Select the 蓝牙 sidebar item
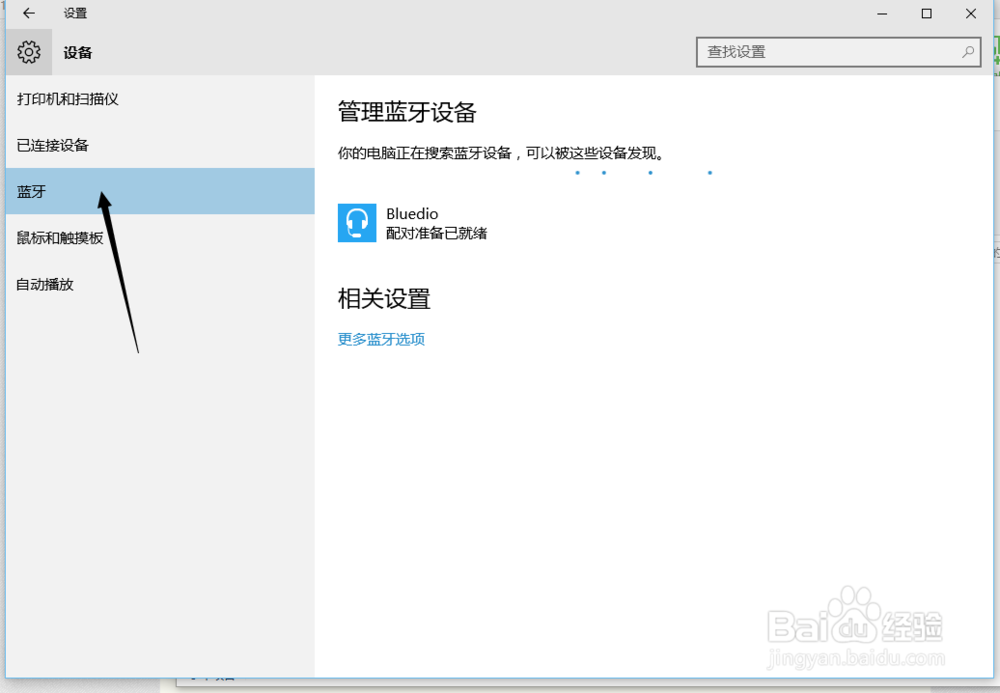This screenshot has height=693, width=1000. click(x=30, y=191)
